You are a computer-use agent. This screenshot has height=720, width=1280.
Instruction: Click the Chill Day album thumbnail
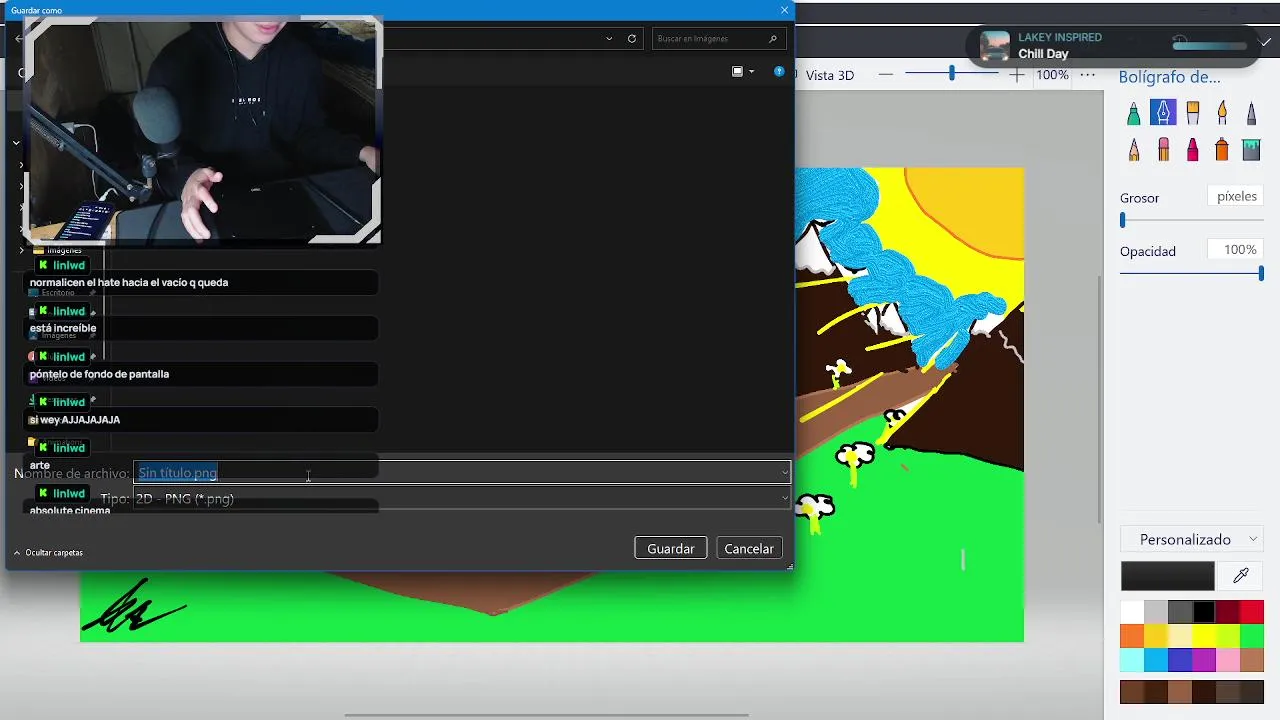tap(994, 45)
